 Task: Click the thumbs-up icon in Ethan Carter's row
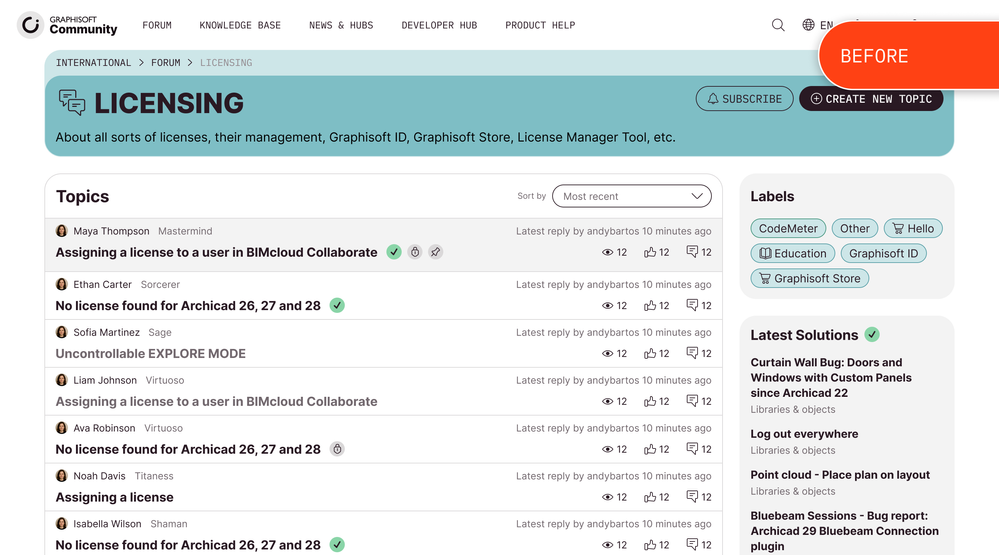coord(650,306)
